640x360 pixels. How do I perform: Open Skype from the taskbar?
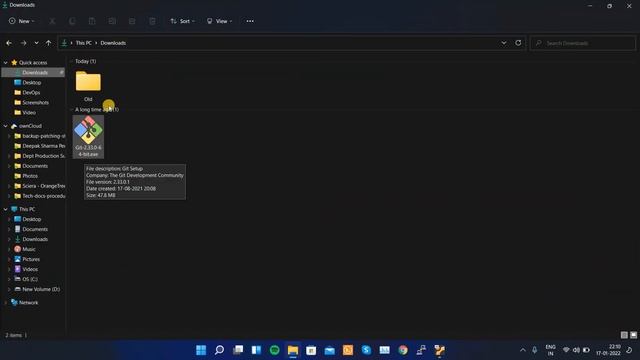coord(366,350)
